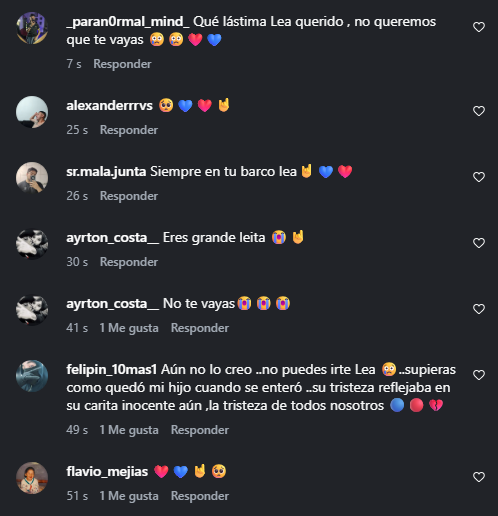Screen dimensions: 498x516
Task: Like the comment by _paran0rmal_mind_
Action: (479, 27)
